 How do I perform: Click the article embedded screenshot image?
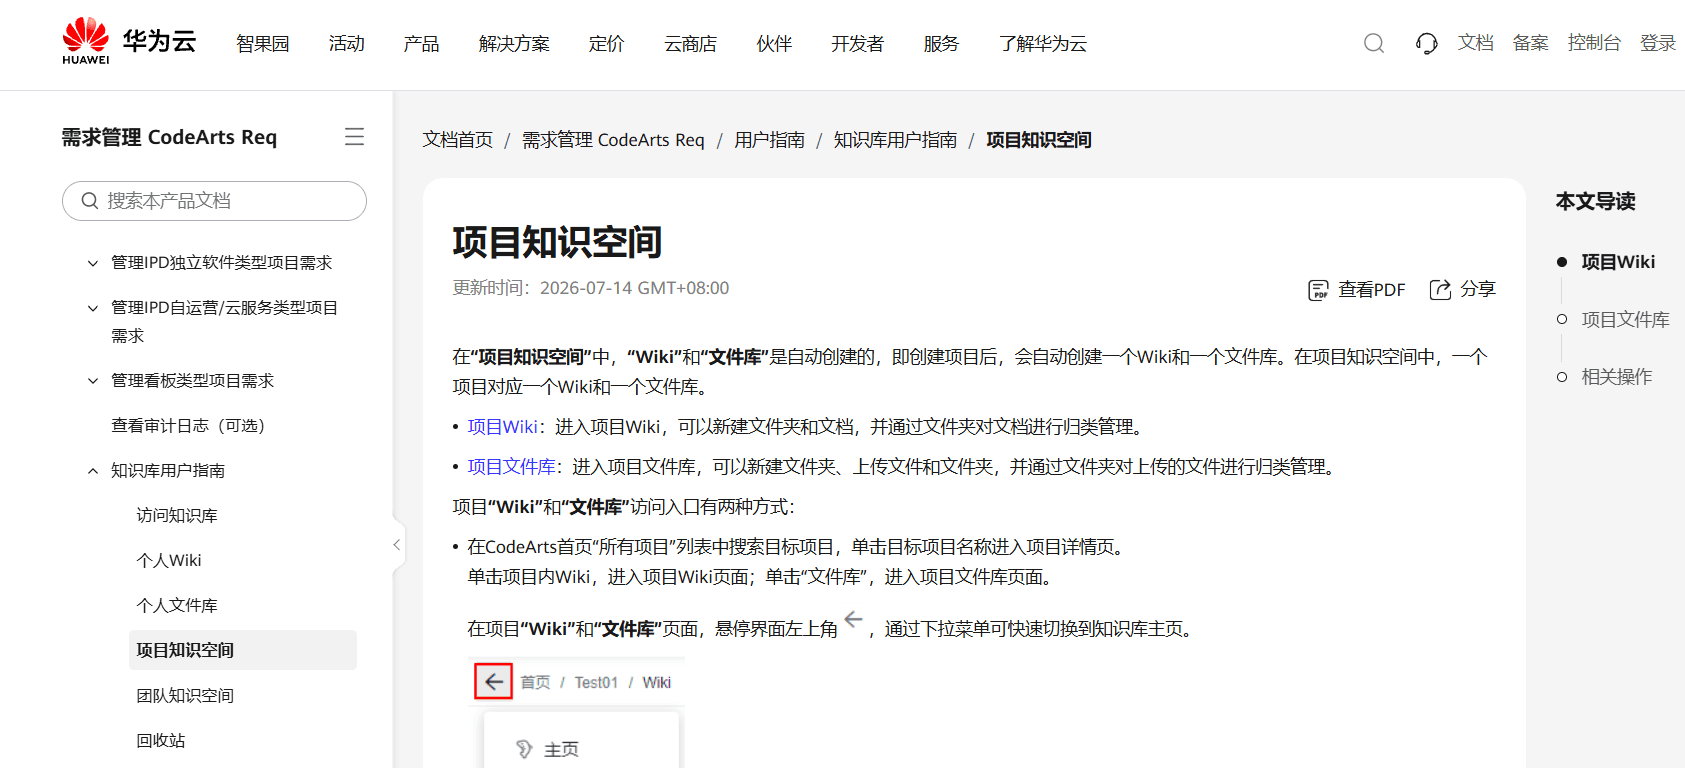click(x=576, y=712)
